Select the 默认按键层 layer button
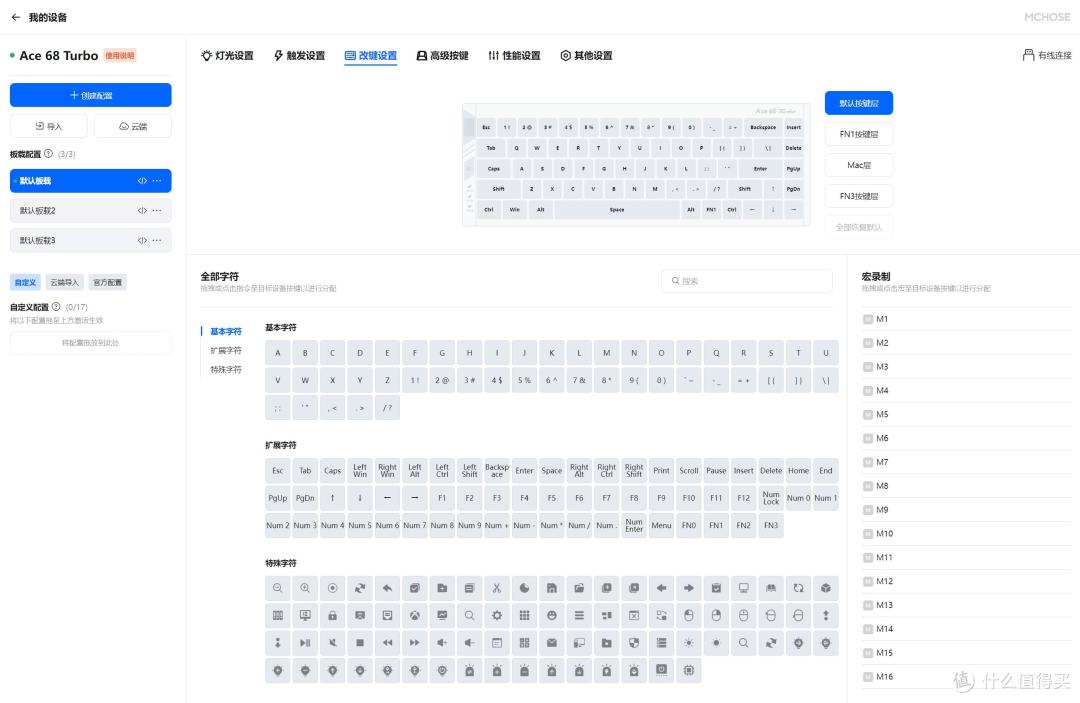The width and height of the screenshot is (1080, 703). click(859, 103)
